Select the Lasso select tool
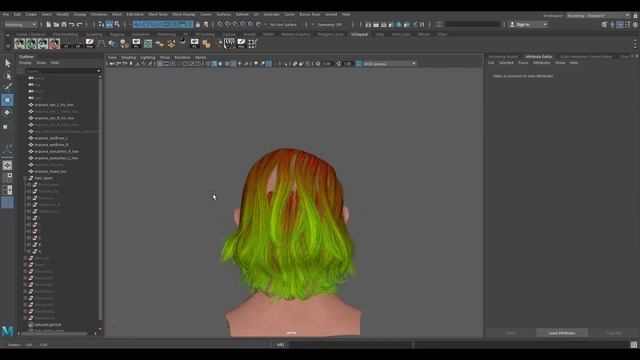The width and height of the screenshot is (640, 360). coord(7,76)
